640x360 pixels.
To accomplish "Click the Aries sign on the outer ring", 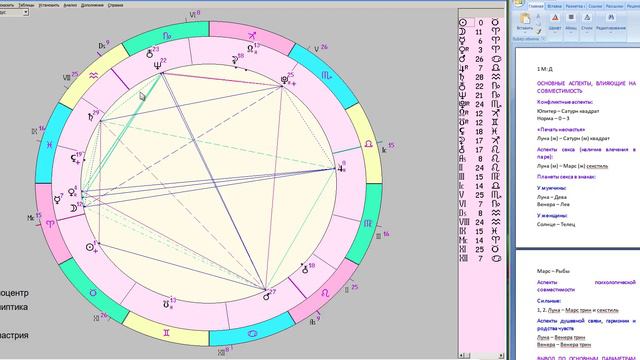I will 50,224.
